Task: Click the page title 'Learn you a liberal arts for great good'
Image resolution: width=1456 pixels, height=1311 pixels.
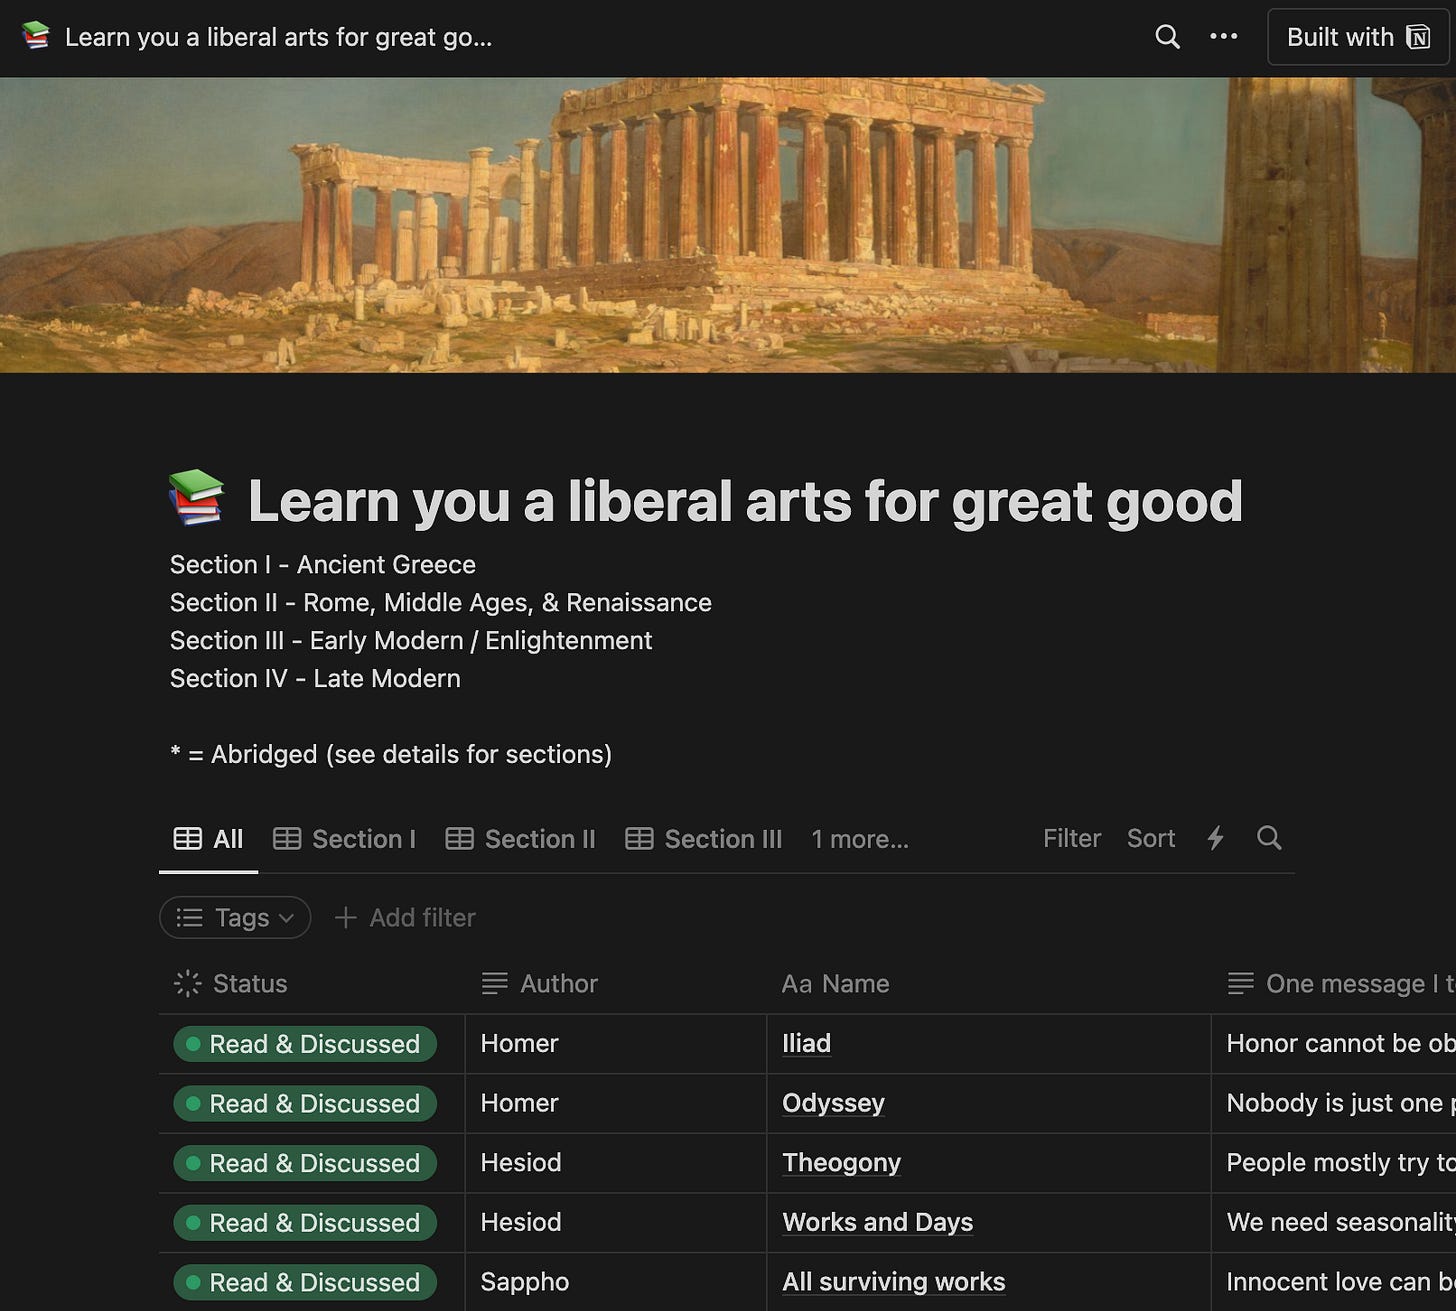Action: 745,501
